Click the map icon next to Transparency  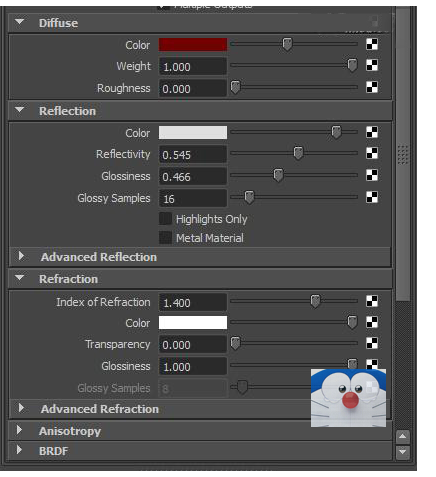click(372, 343)
